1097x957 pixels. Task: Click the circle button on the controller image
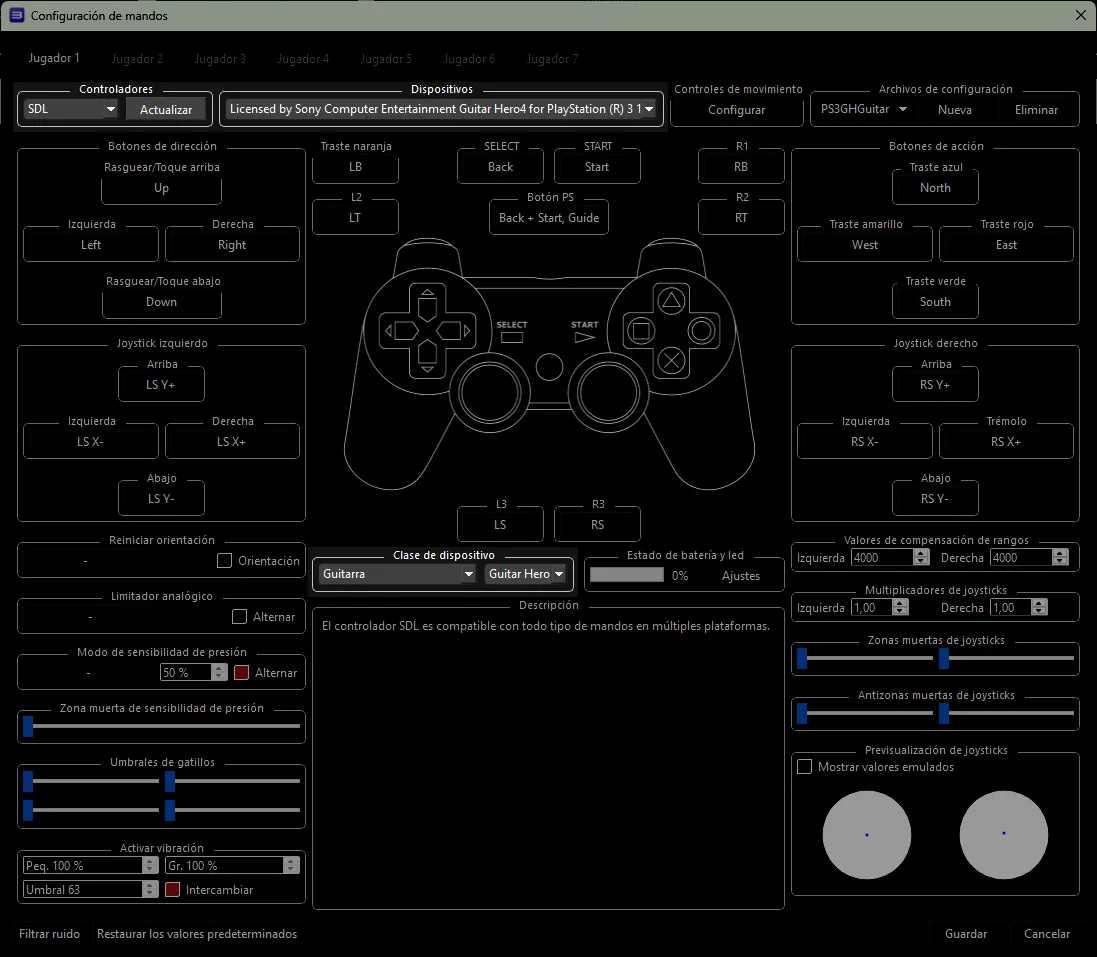702,331
